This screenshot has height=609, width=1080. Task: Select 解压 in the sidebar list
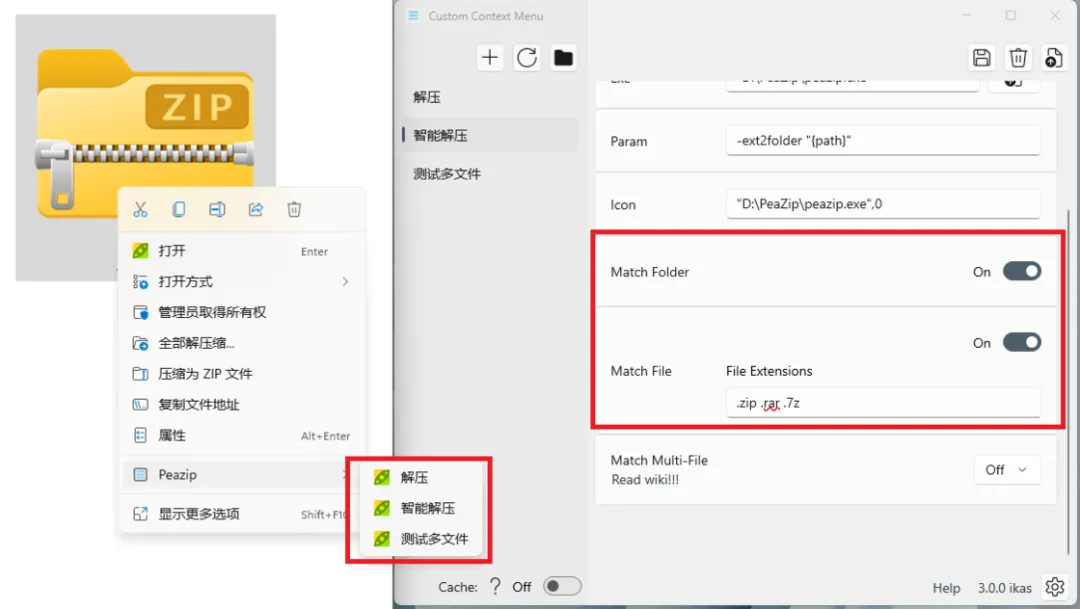coord(490,97)
